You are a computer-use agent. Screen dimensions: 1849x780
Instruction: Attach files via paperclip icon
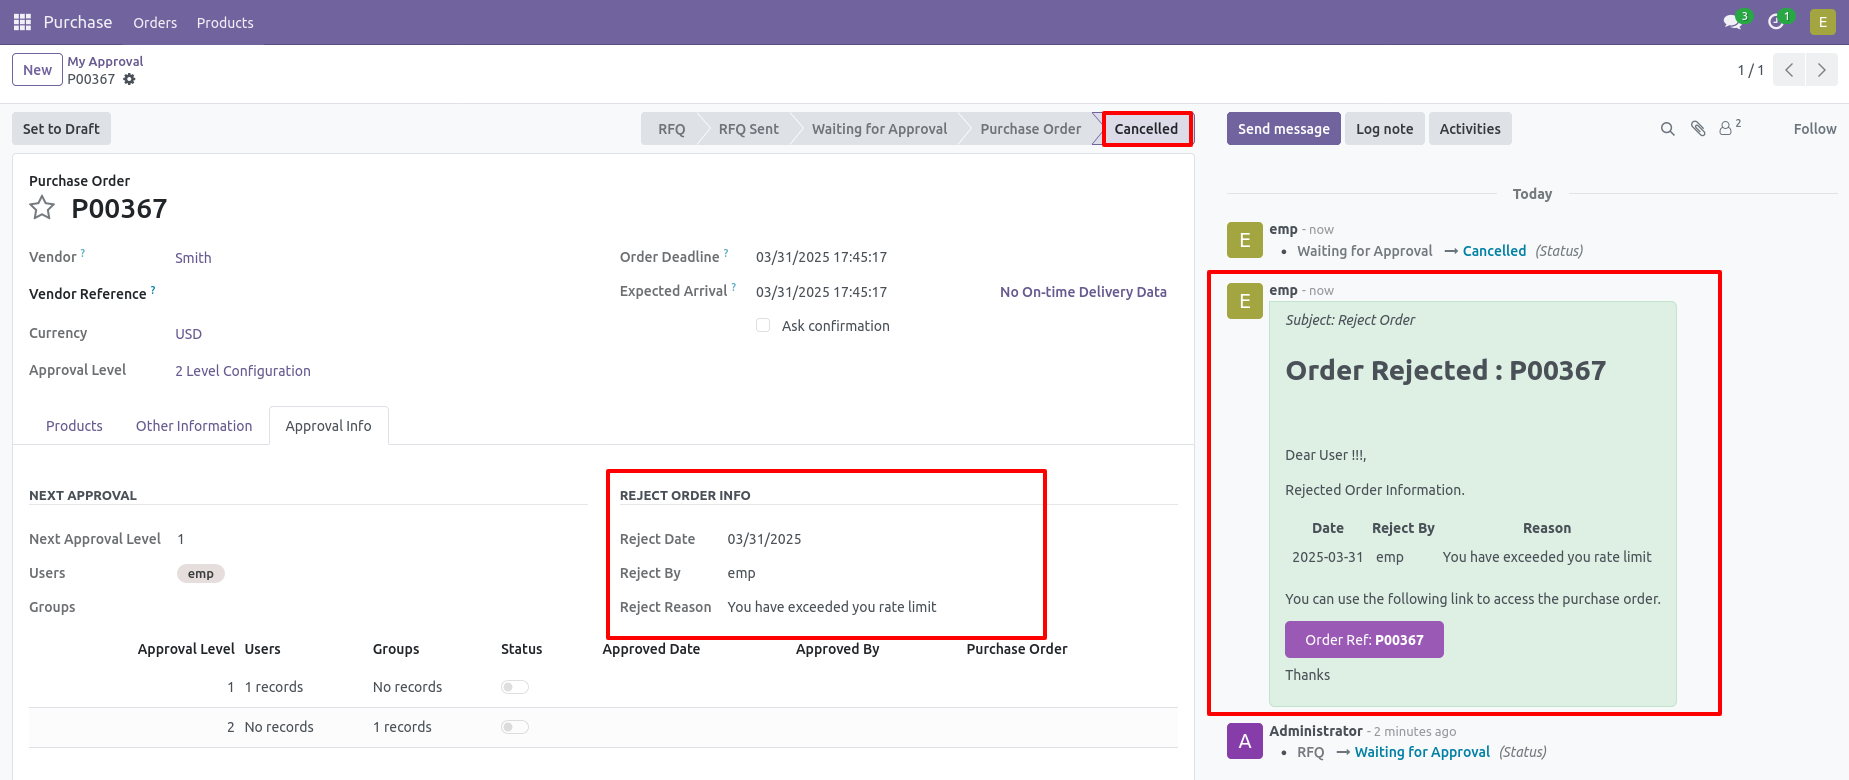click(x=1698, y=129)
